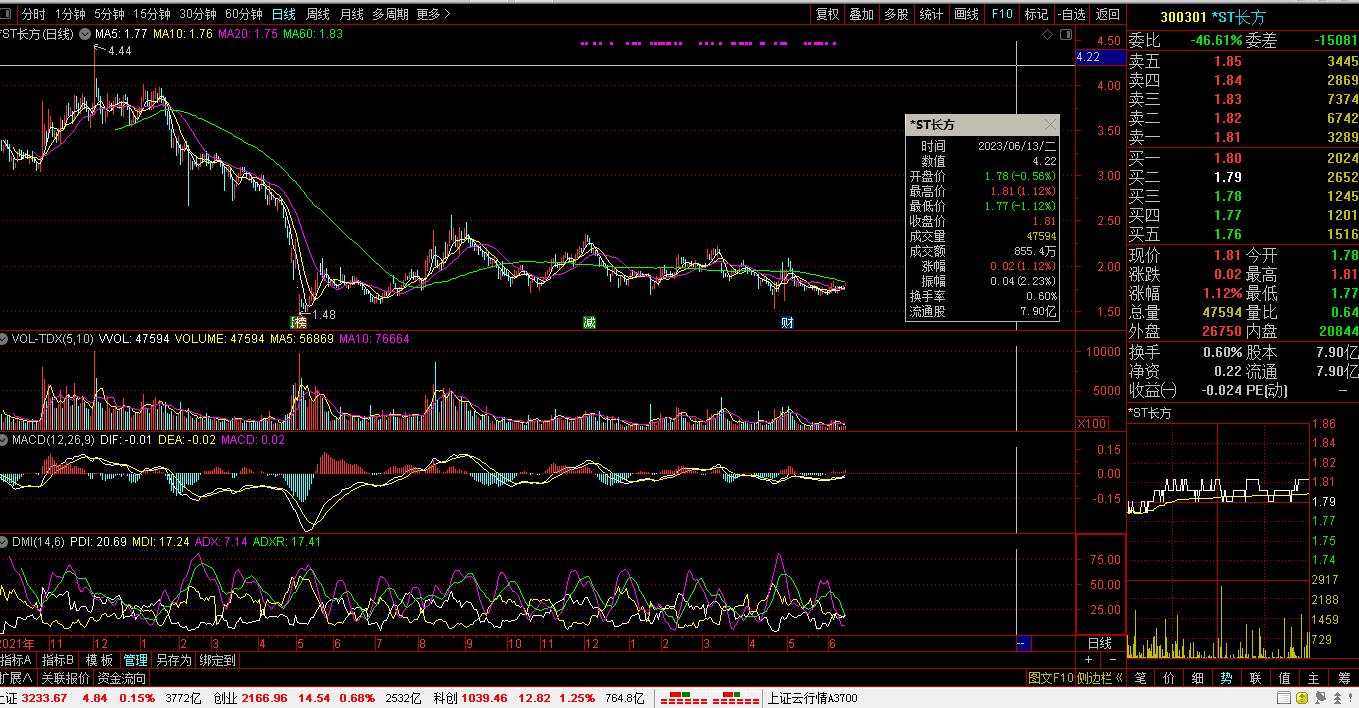Open the 画线 drawing tools
The height and width of the screenshot is (708, 1359).
(966, 14)
